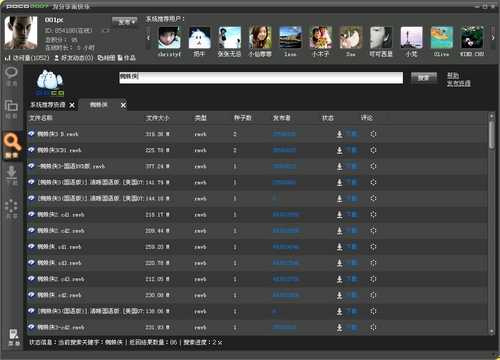
Task: Click the search button beside the input
Action: click(x=424, y=78)
